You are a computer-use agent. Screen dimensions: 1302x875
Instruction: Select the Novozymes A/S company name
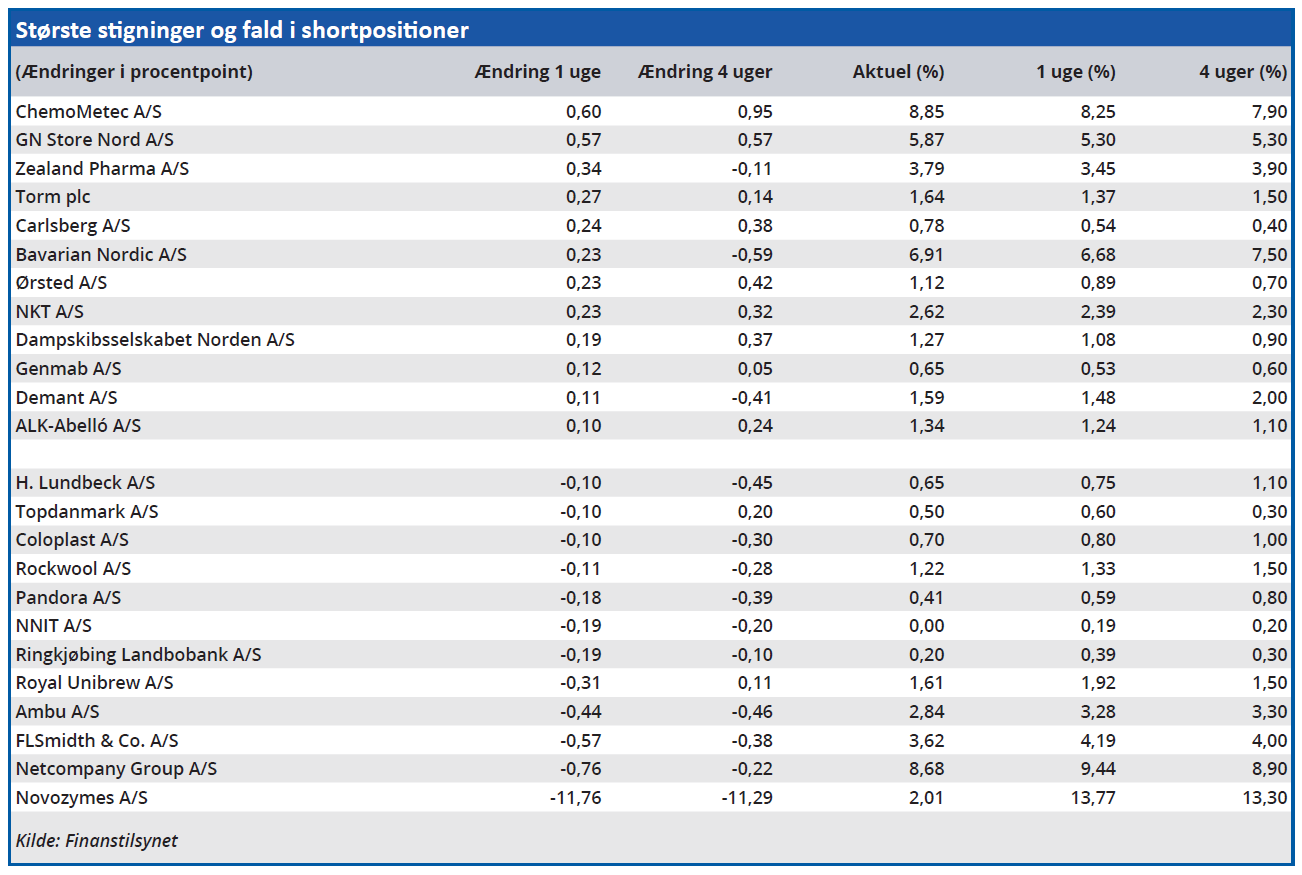pos(81,798)
